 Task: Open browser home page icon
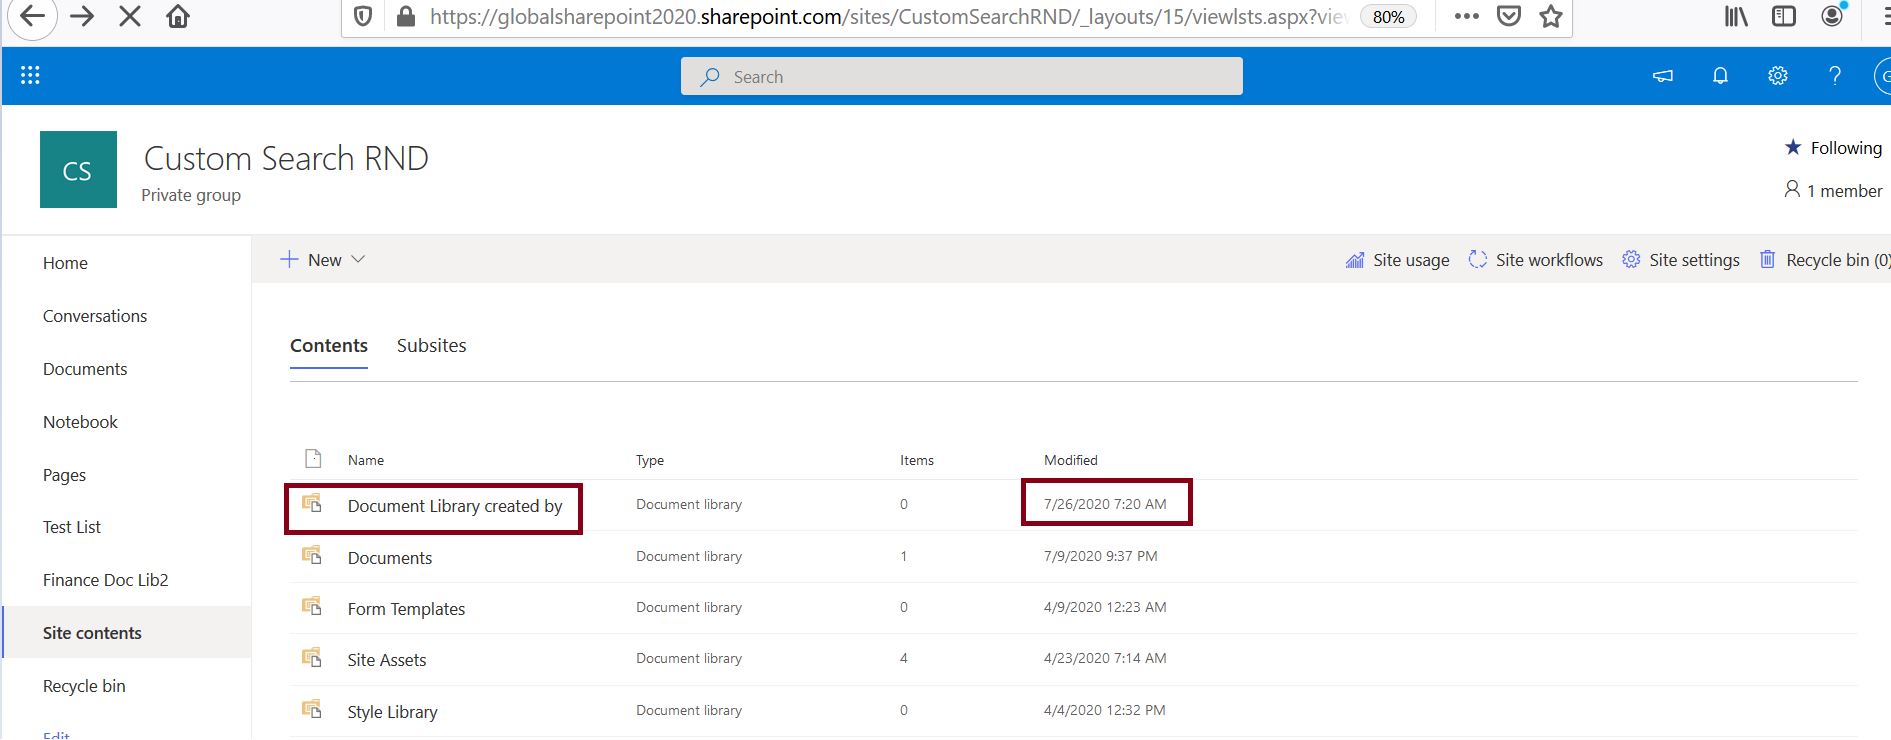point(178,16)
